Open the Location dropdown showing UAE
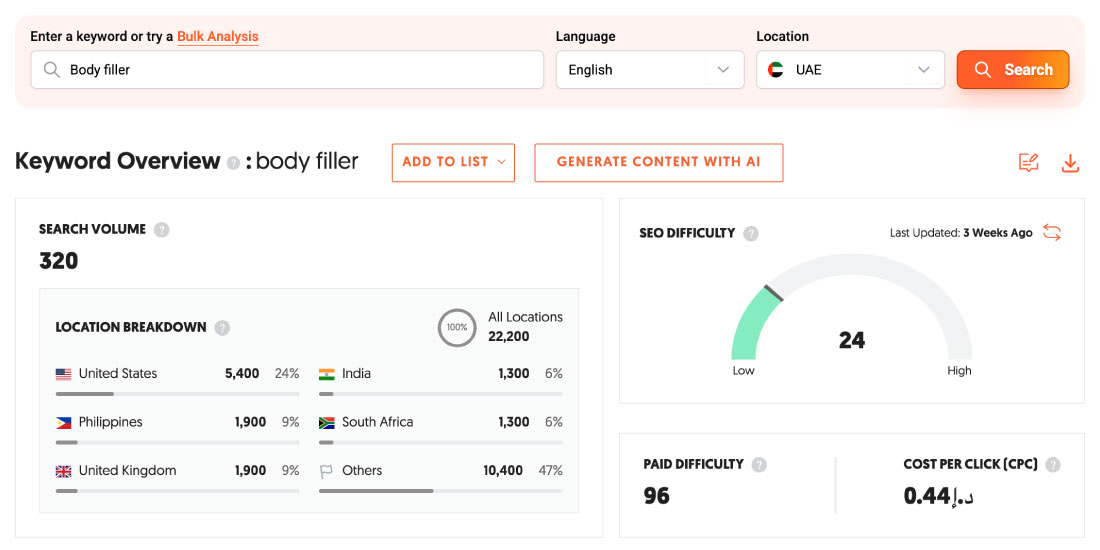 click(x=849, y=70)
